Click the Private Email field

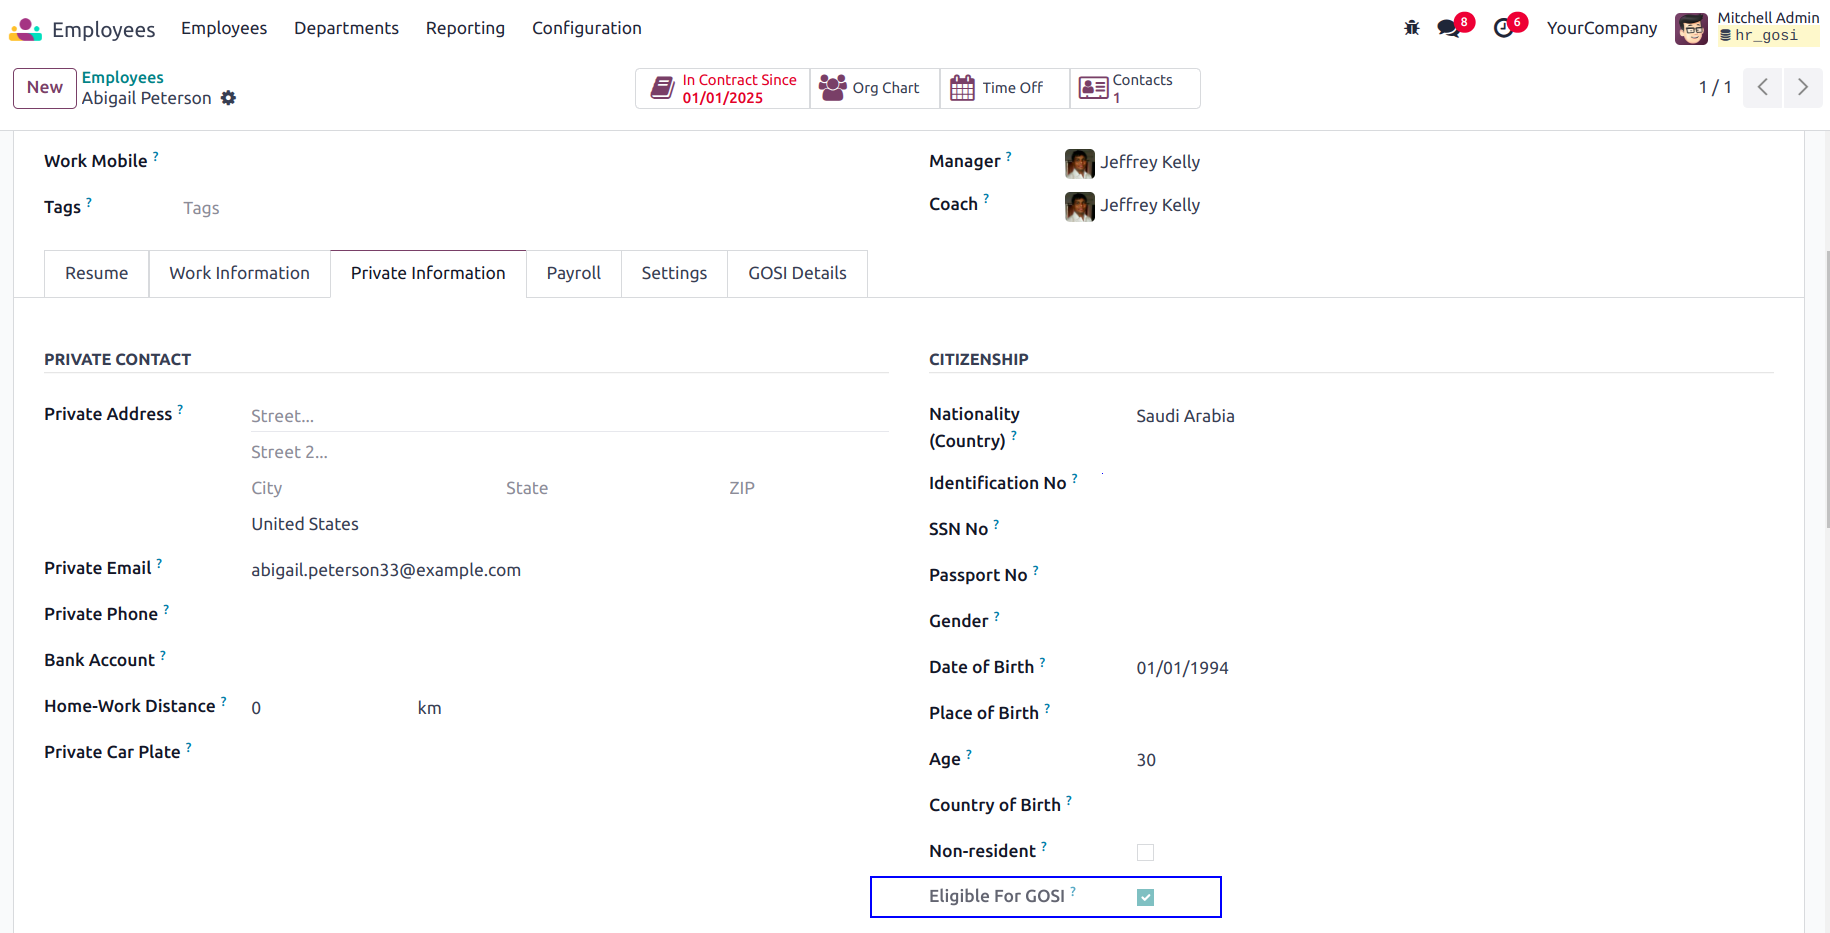point(569,570)
